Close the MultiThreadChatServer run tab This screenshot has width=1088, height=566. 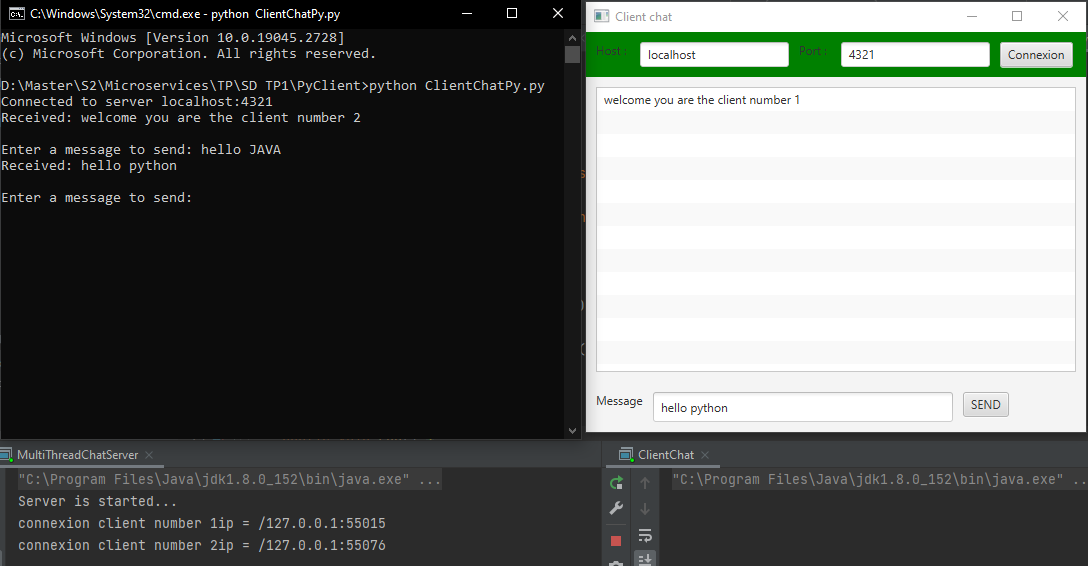pos(149,455)
